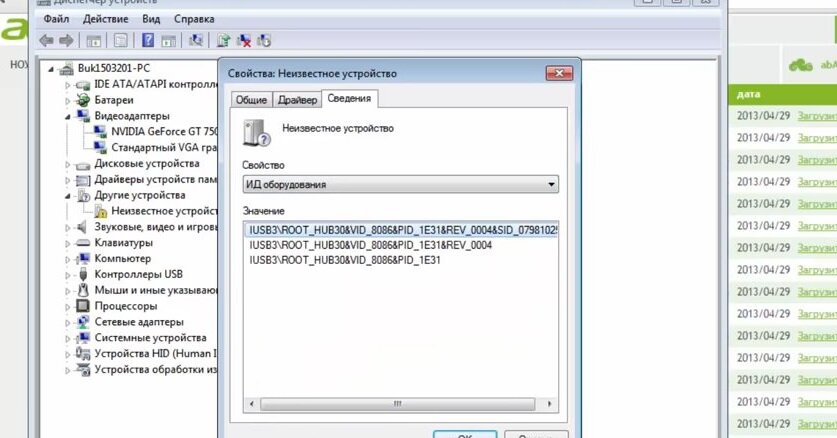The width and height of the screenshot is (837, 438).
Task: Select Устройства обработки tree item
Action: tap(155, 369)
